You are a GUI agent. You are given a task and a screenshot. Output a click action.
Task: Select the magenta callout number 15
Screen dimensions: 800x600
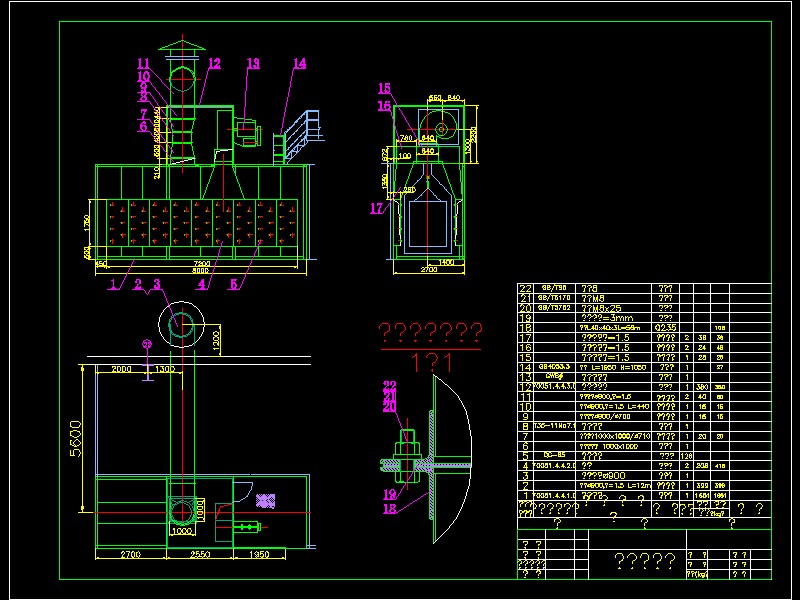384,89
